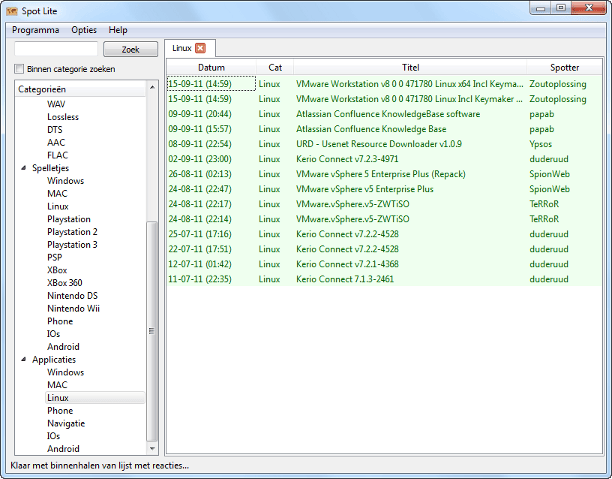Select Kerio Connect 7.1.3-2461 row

click(x=384, y=279)
